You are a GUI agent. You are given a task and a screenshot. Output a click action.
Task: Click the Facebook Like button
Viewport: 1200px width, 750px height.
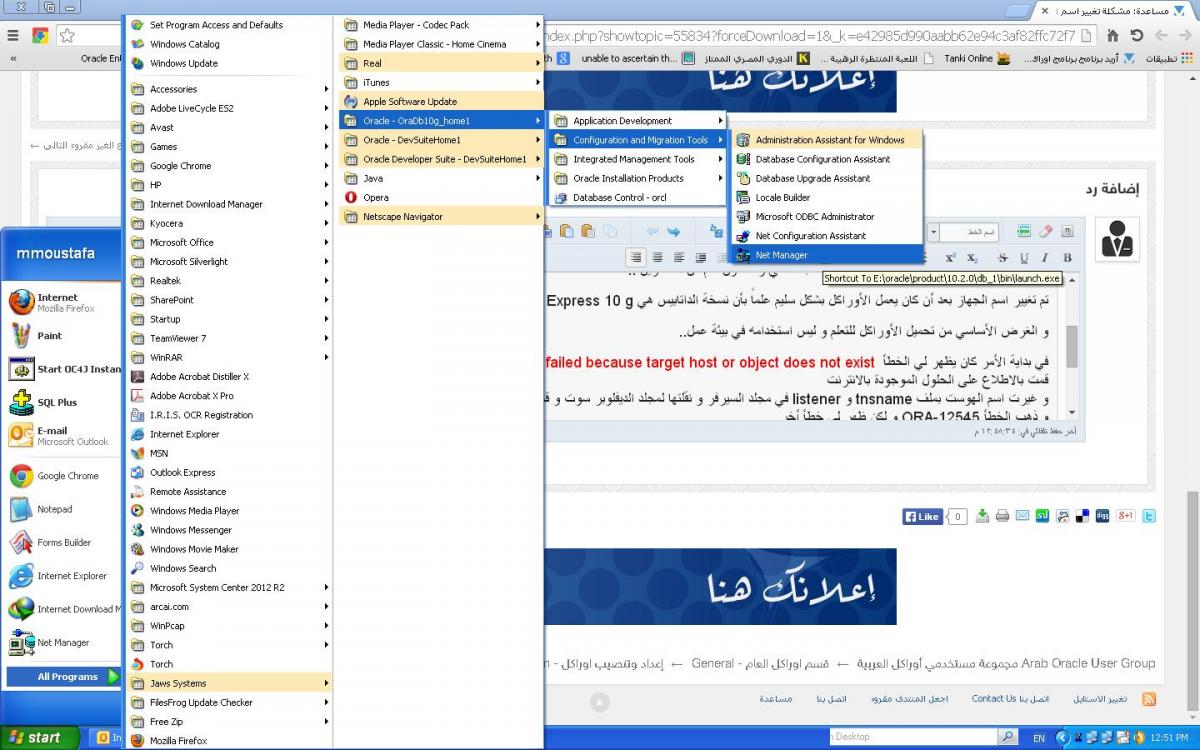(923, 517)
